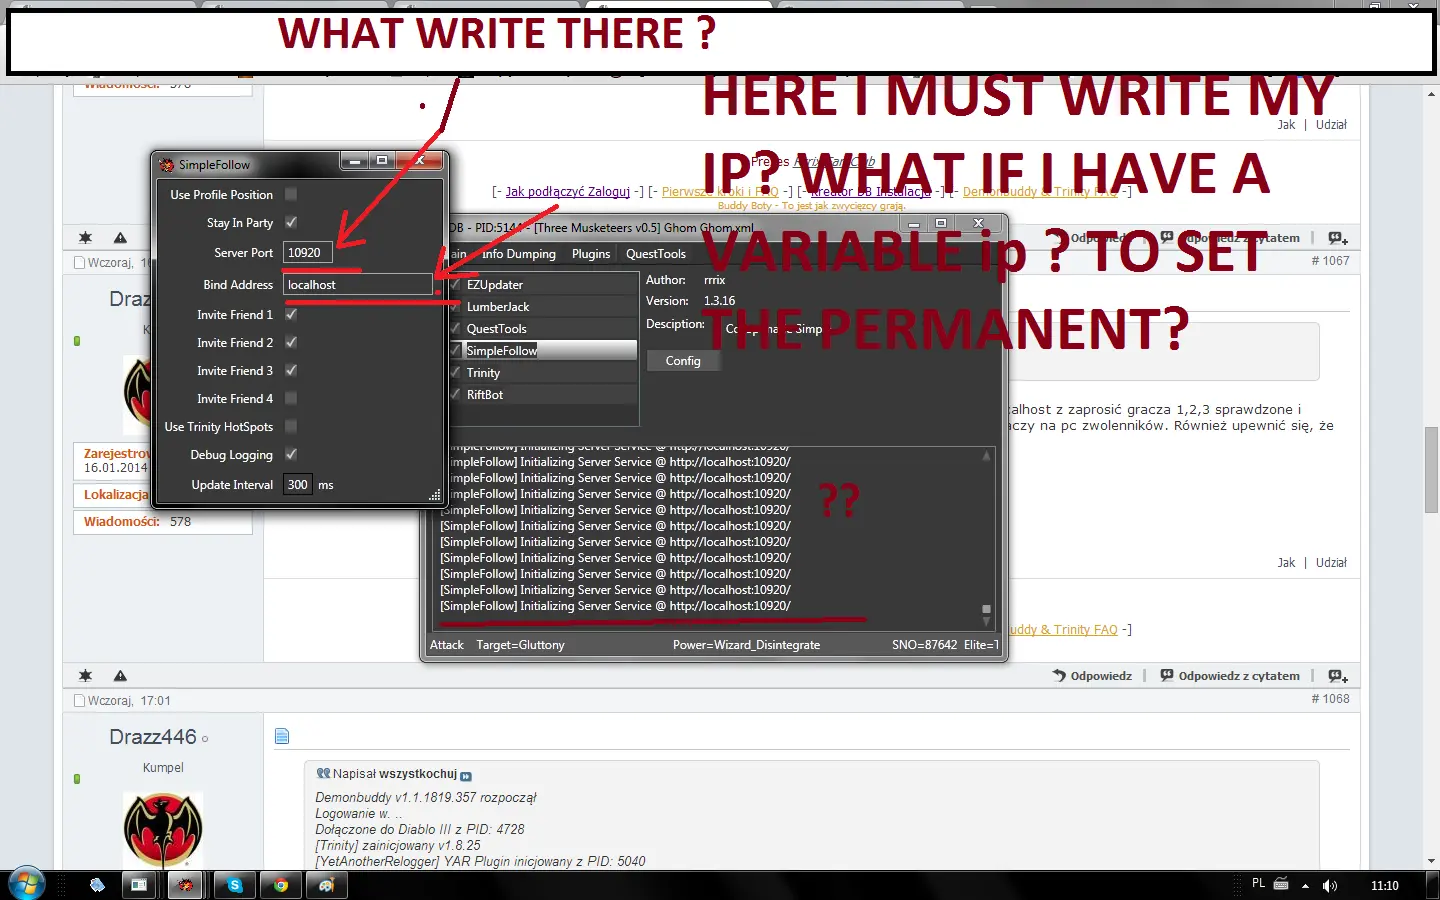Click the warning report icon below lower post
The image size is (1440, 900).
point(120,676)
